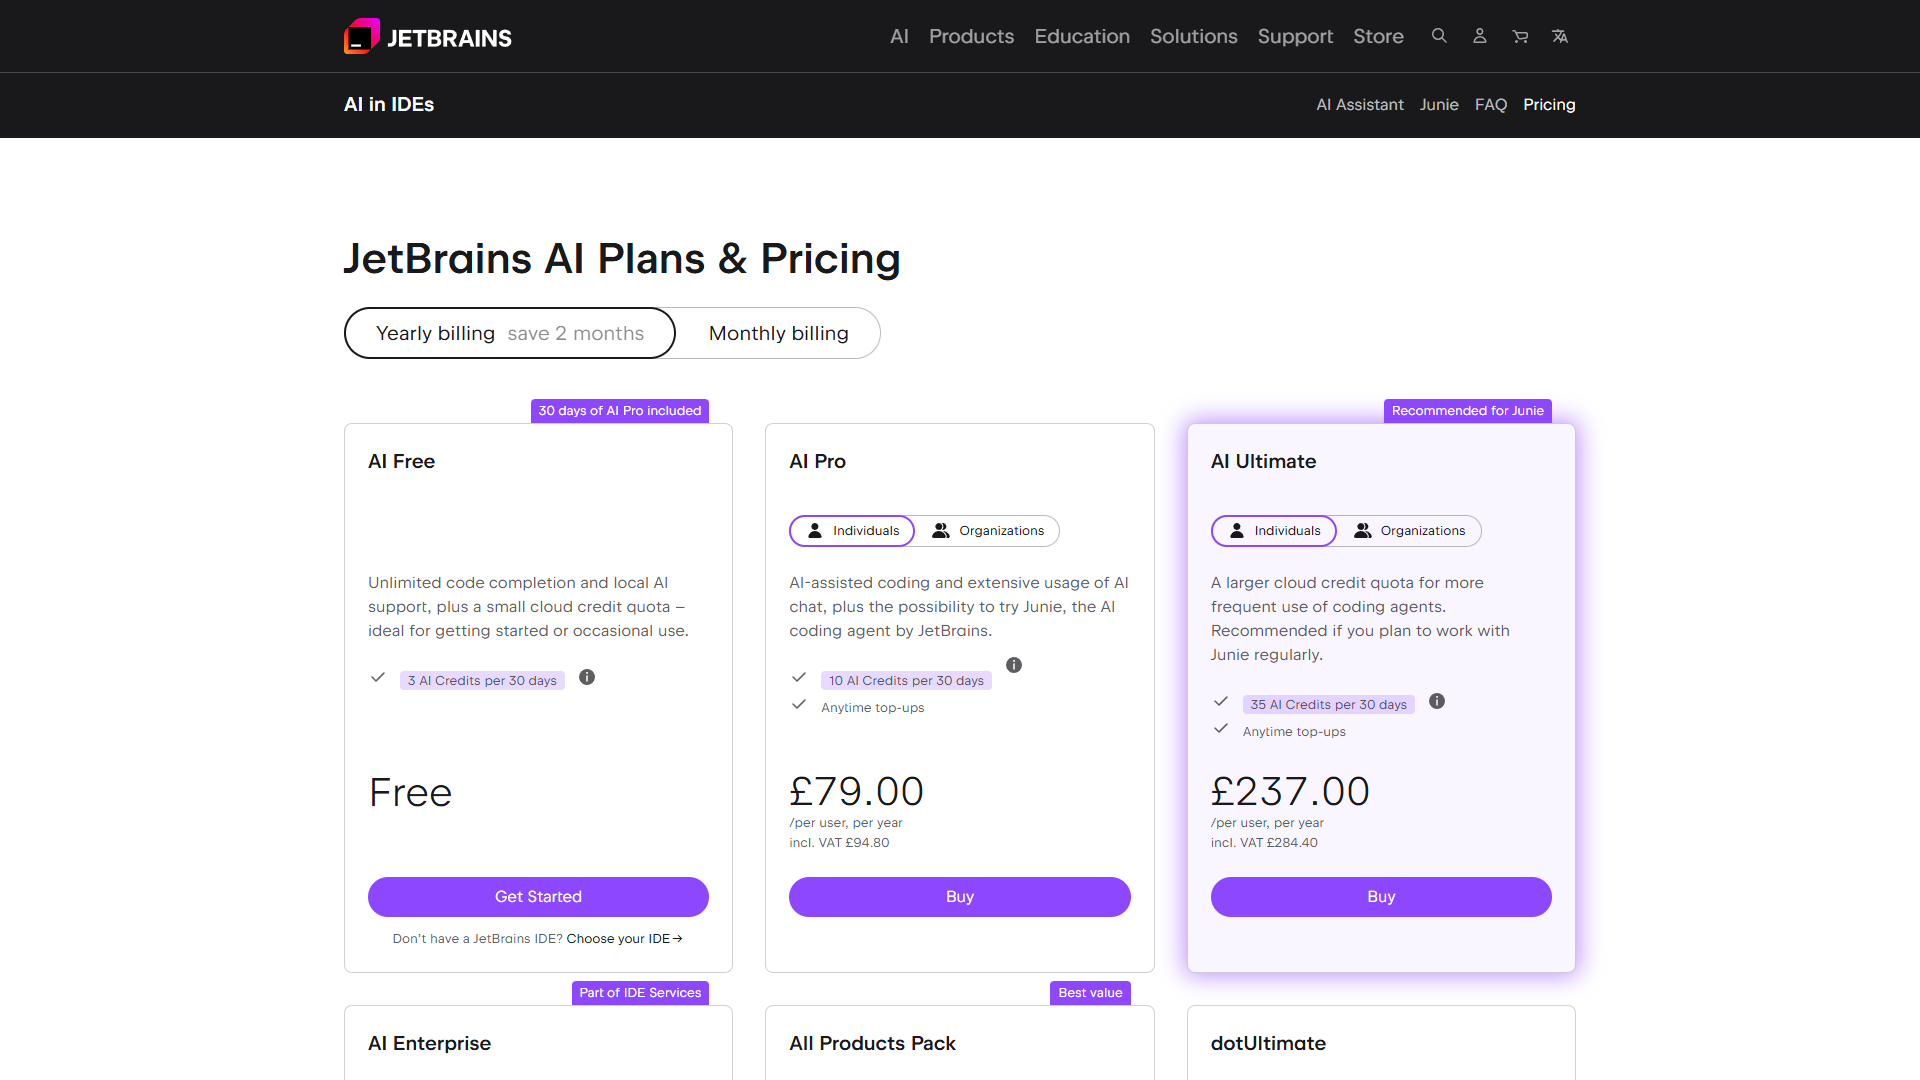Screen dimensions: 1920x1080
Task: Switch to the FAQ tab
Action: (x=1490, y=104)
